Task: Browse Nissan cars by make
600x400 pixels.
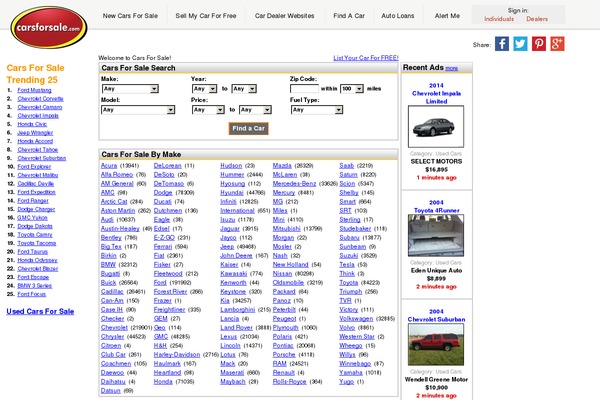Action: (x=282, y=274)
